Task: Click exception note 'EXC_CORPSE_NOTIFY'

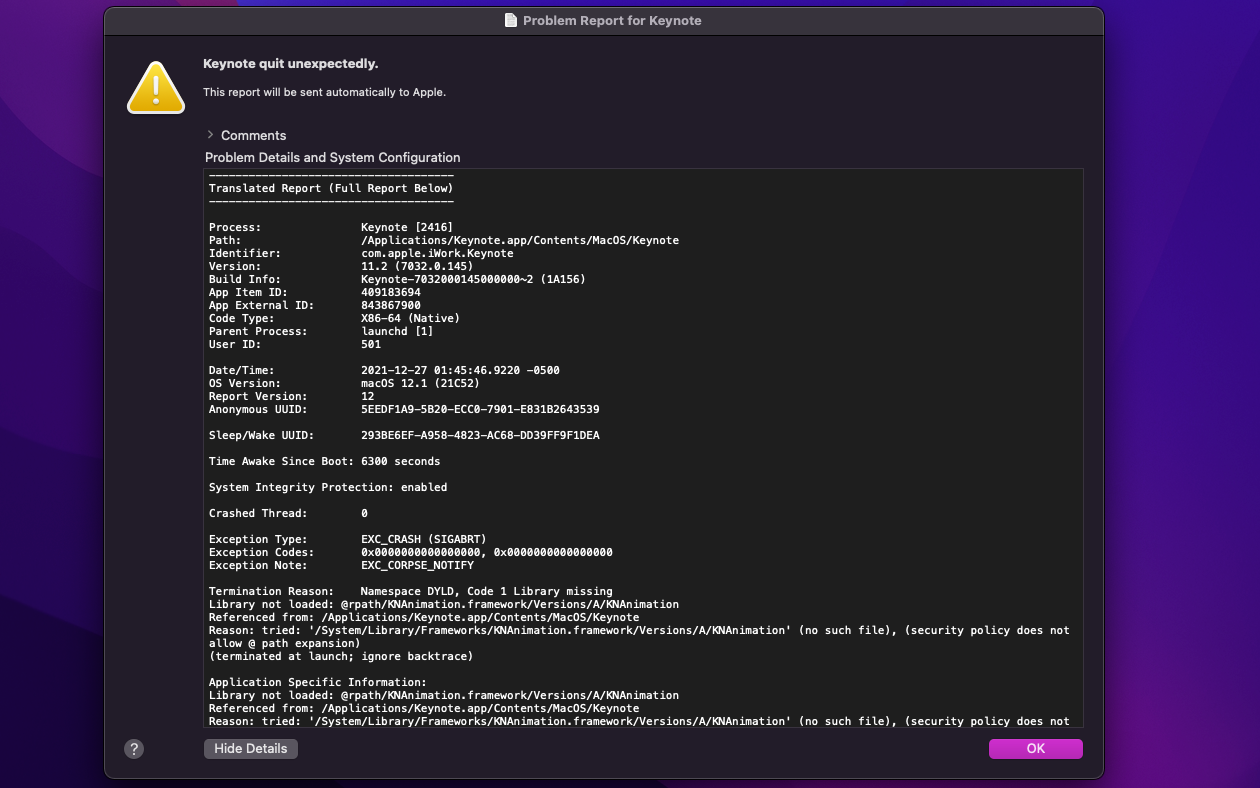Action: tap(417, 565)
